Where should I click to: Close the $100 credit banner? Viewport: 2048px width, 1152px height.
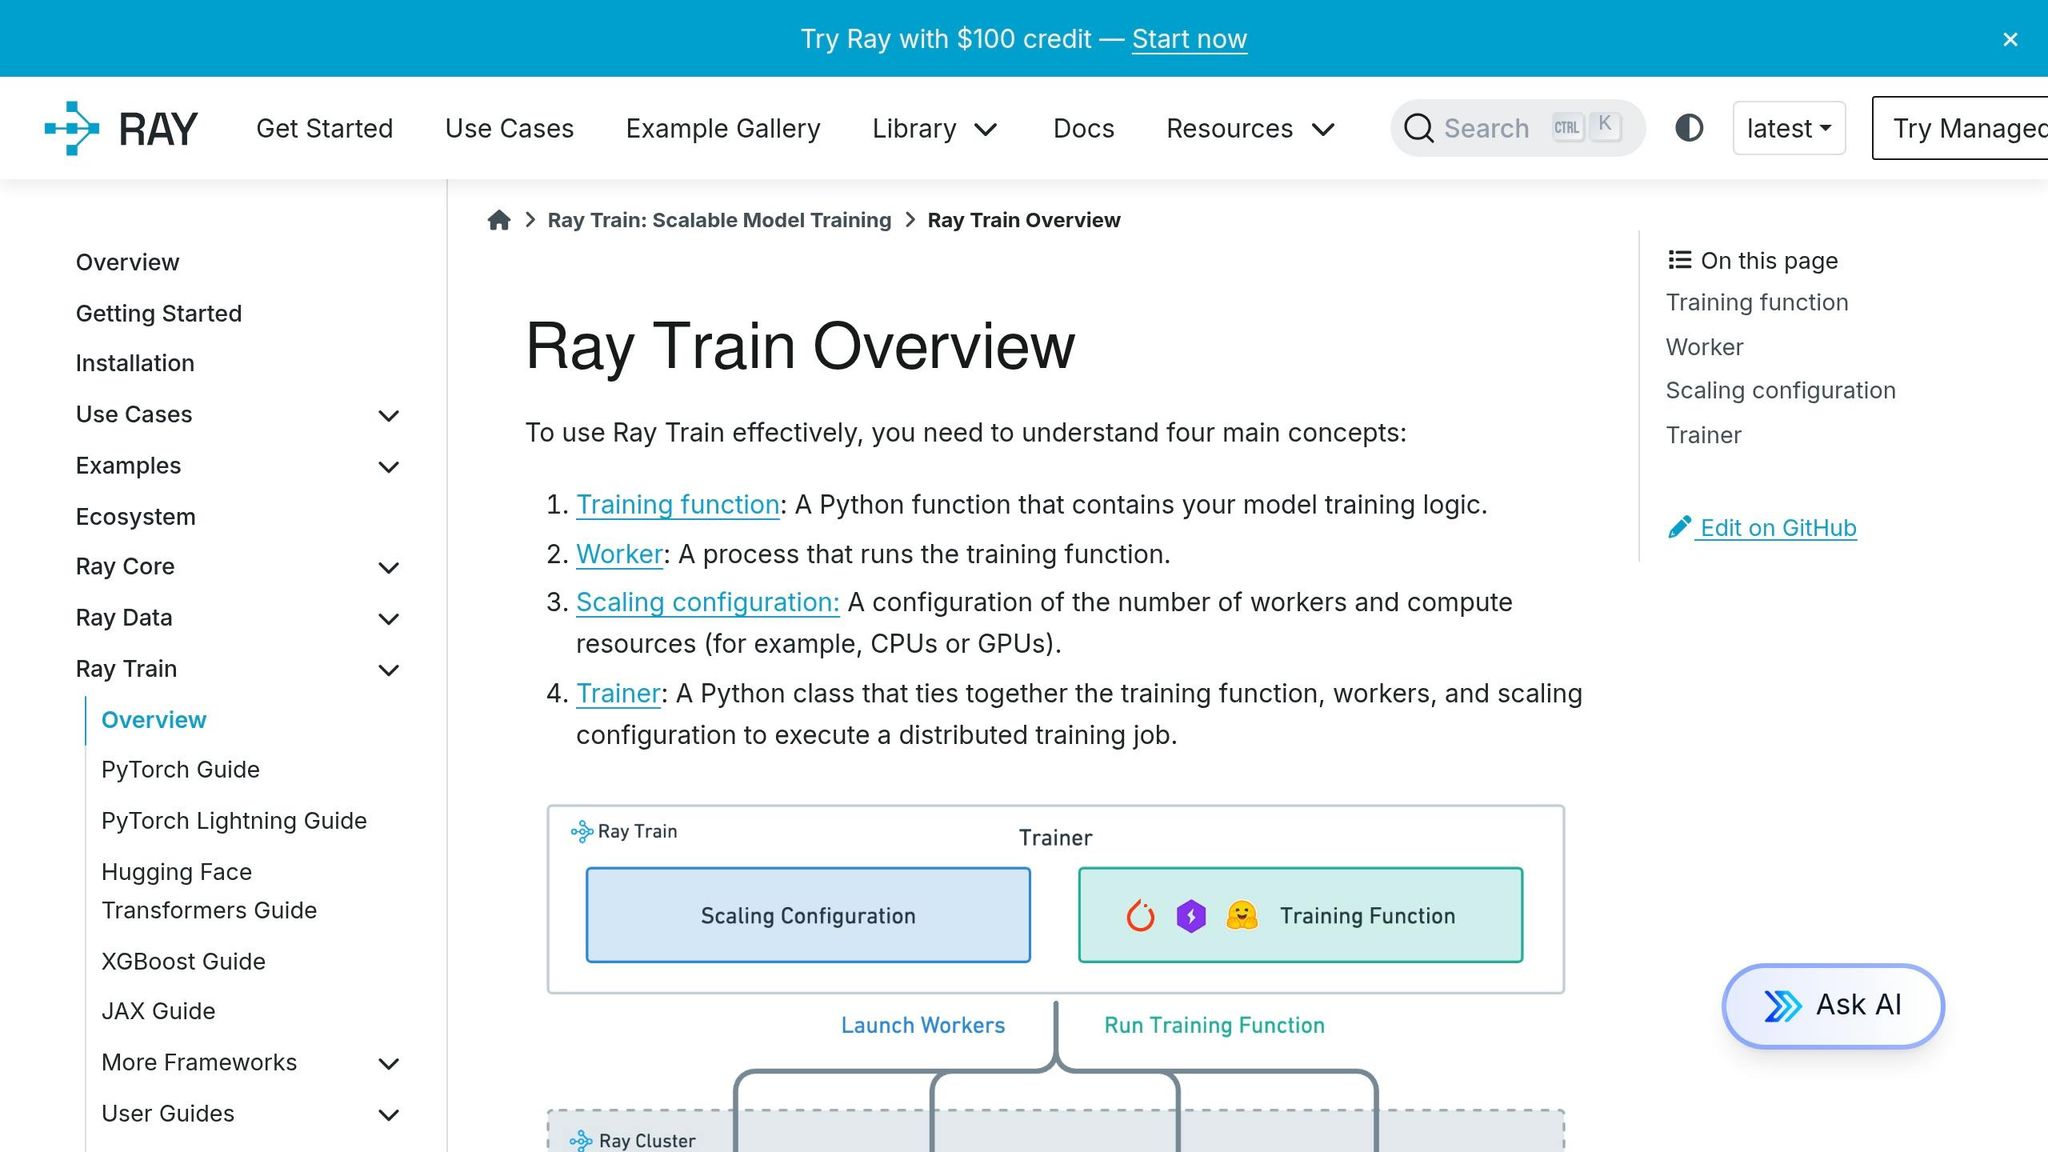coord(2010,39)
